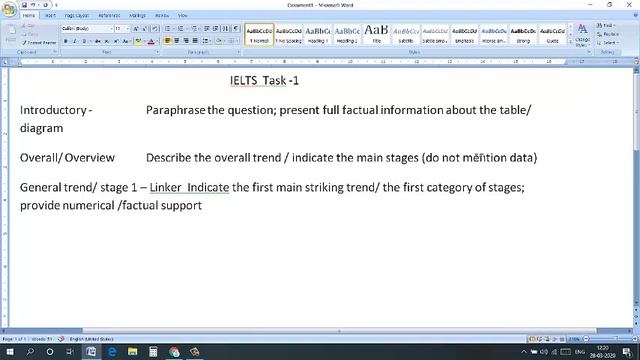Toggle Subscript formatting
The width and height of the screenshot is (640, 360).
107,41
